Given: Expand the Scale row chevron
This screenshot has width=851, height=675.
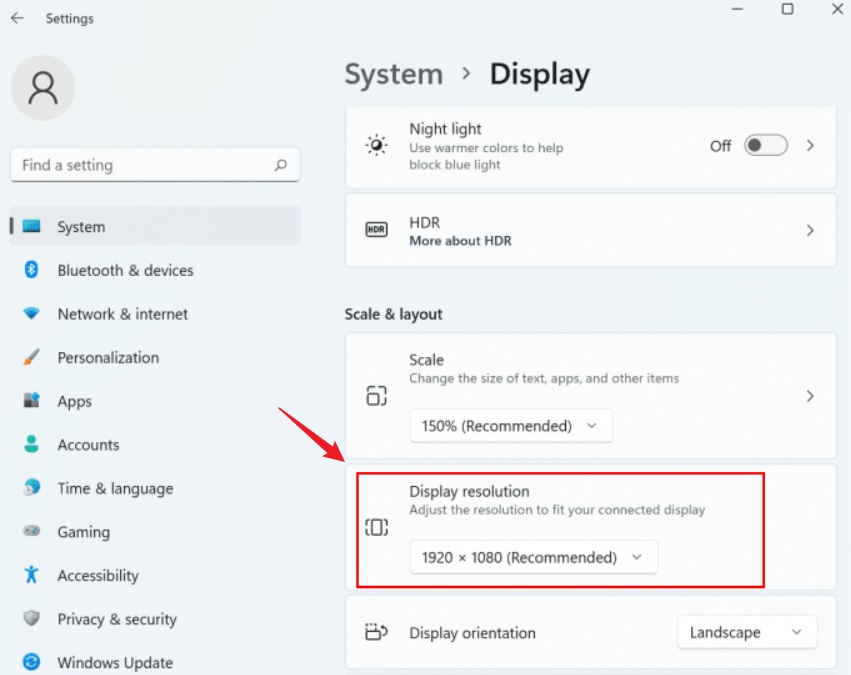Looking at the screenshot, I should 810,396.
